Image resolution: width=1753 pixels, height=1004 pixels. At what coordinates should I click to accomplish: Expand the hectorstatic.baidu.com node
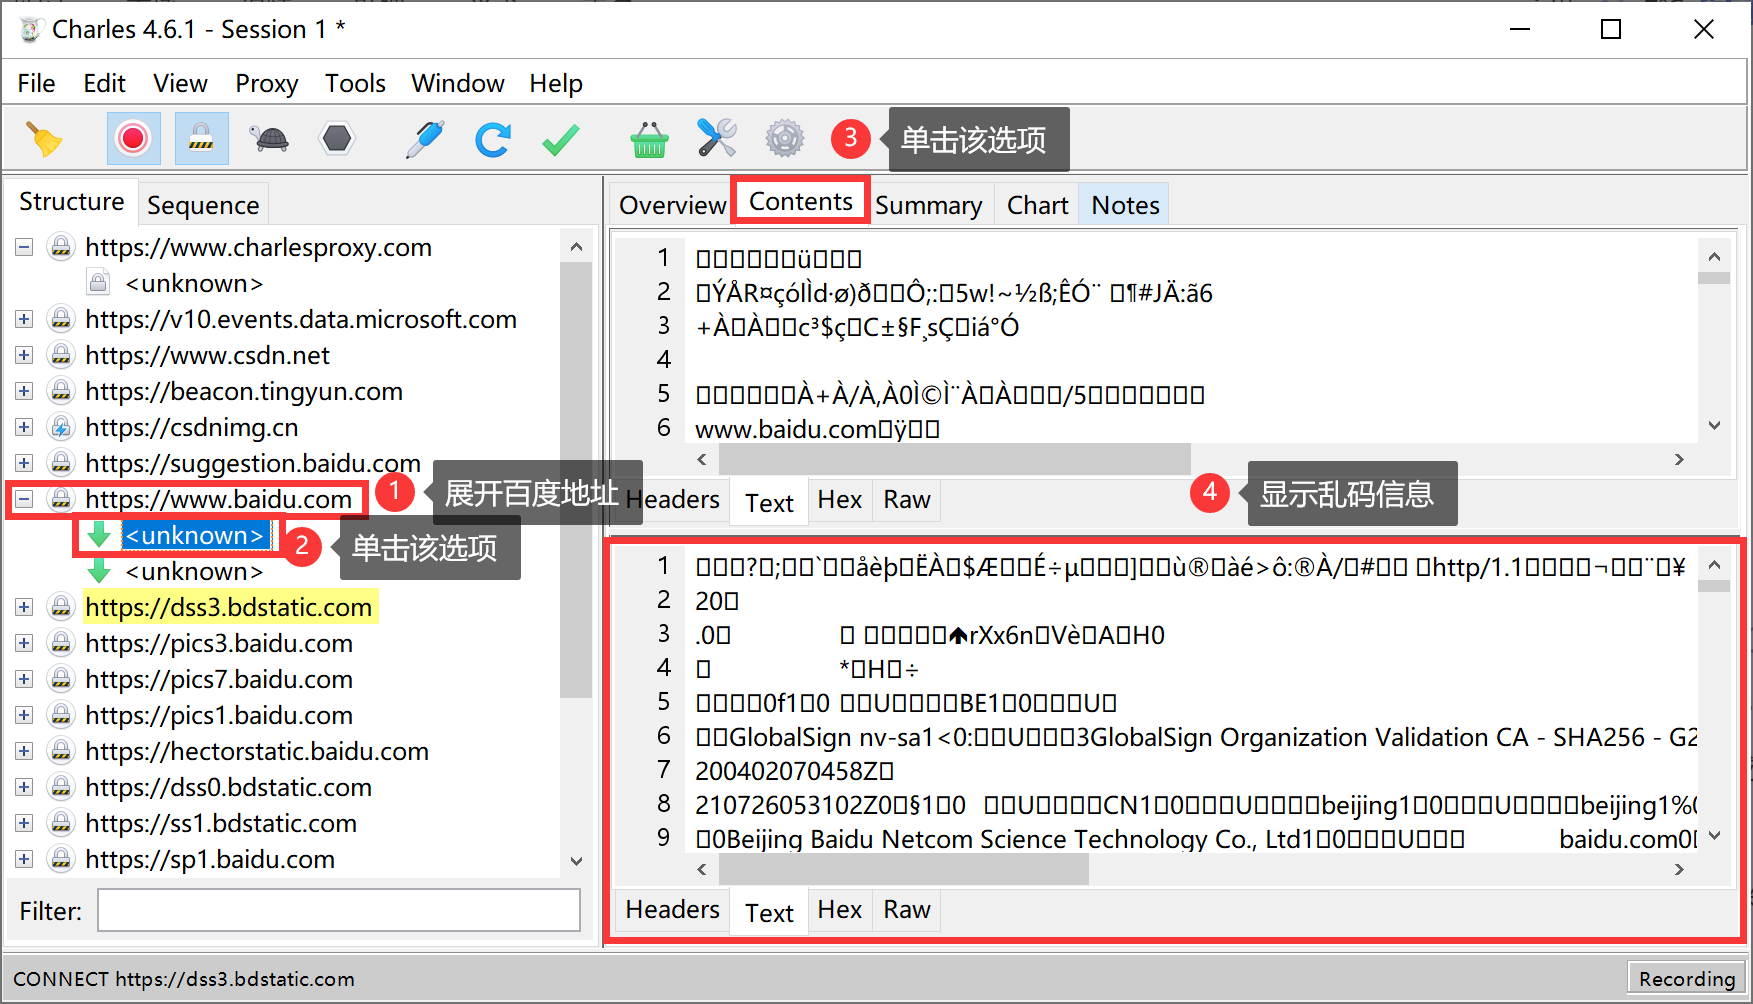click(x=24, y=751)
